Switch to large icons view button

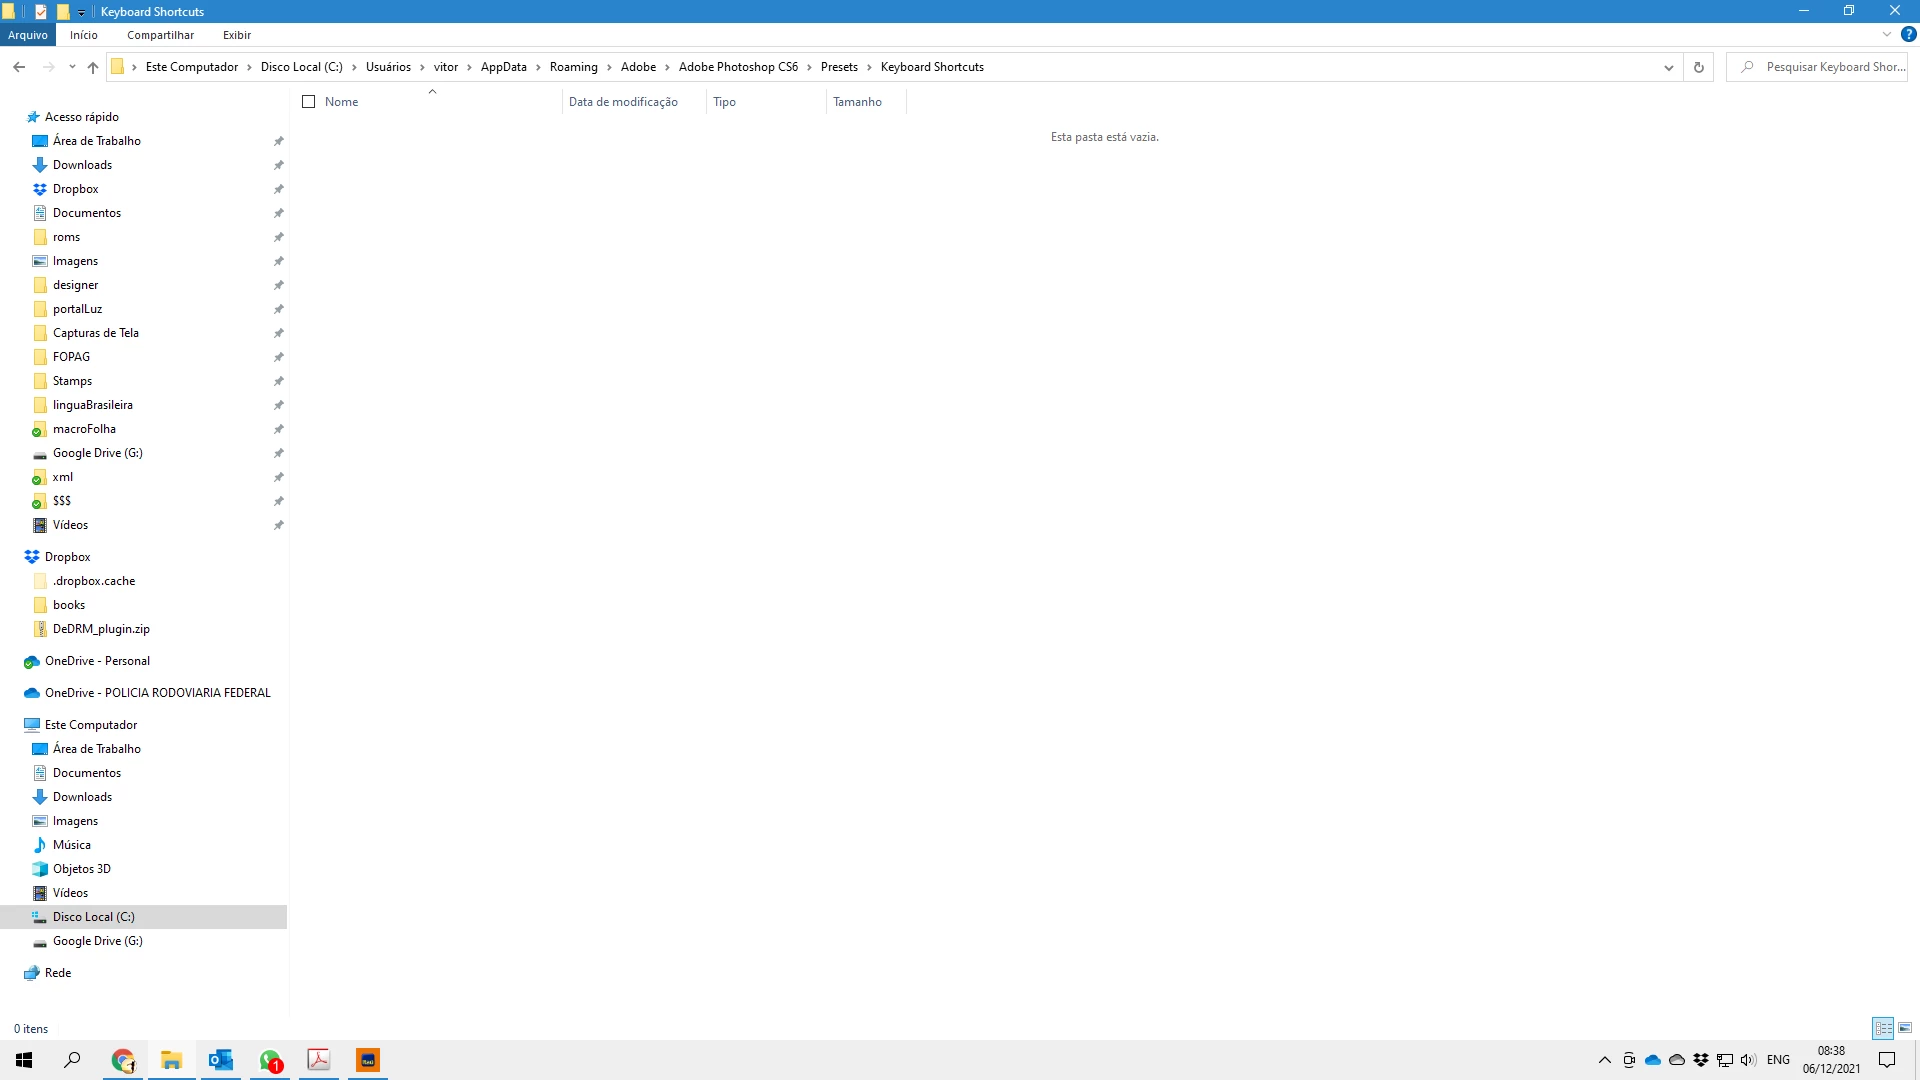1905,1028
